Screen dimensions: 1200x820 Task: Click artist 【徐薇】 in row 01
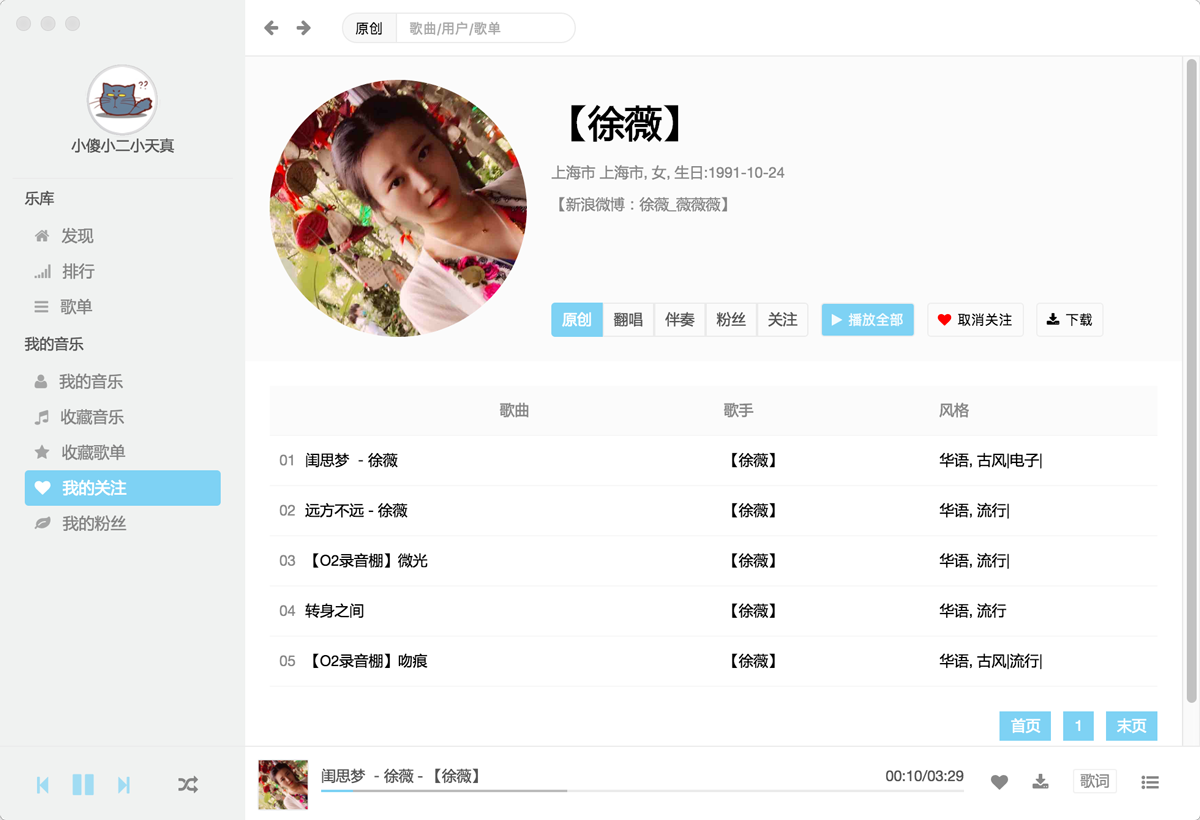tap(753, 460)
